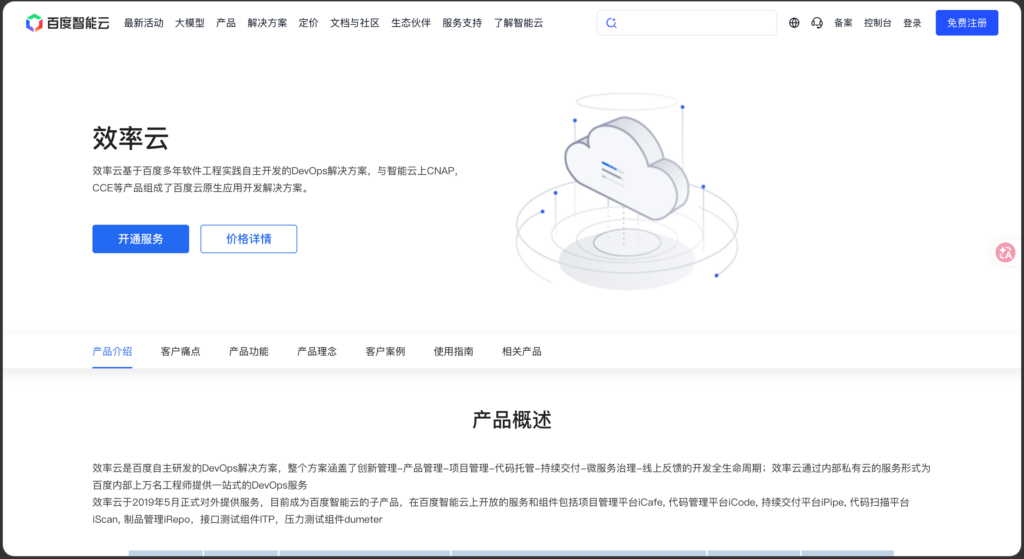
Task: Click the cloud illustration in the banner
Action: (627, 191)
